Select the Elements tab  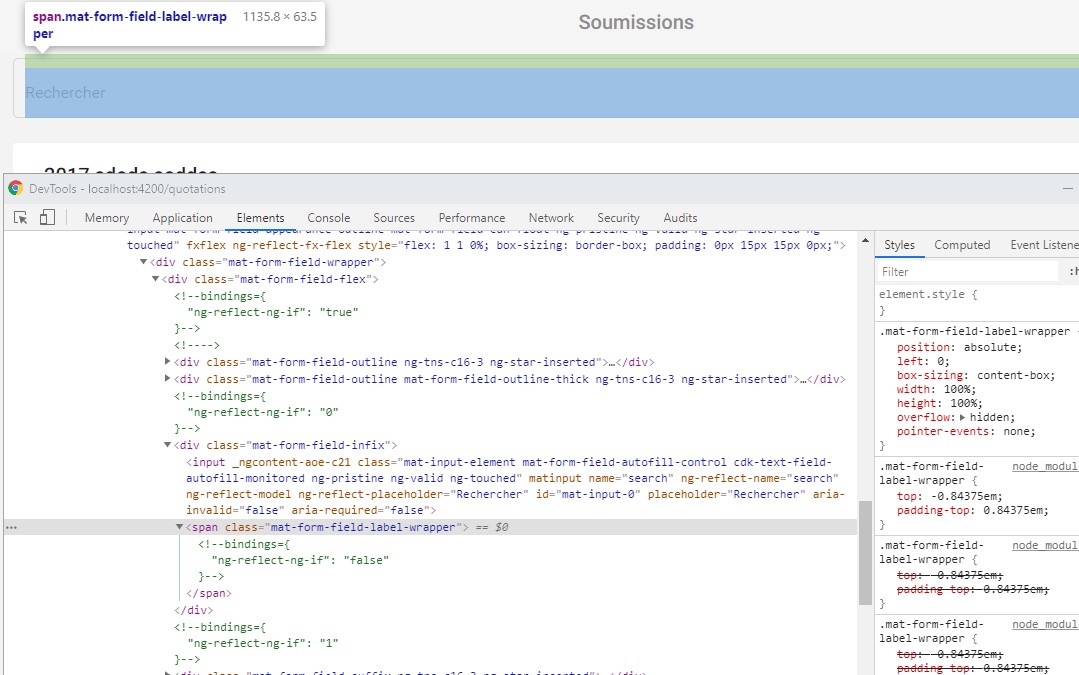point(260,217)
